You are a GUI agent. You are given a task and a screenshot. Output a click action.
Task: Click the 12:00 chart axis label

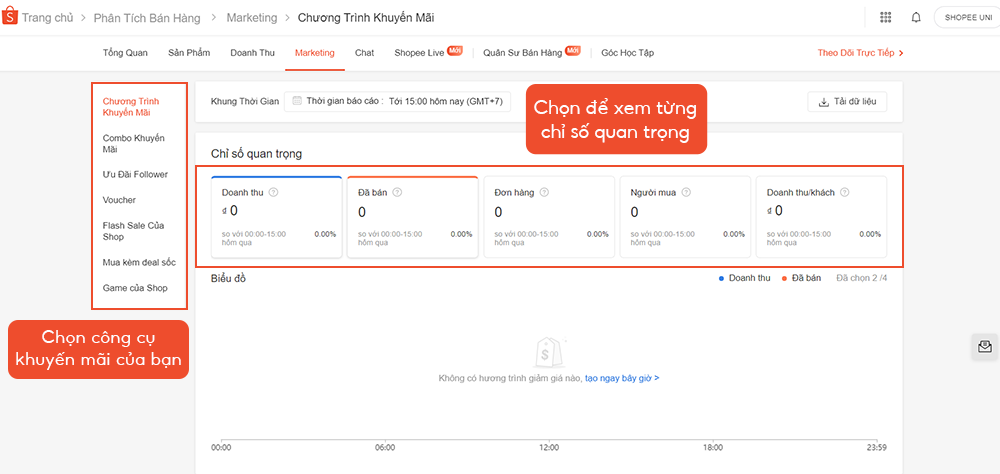548,448
